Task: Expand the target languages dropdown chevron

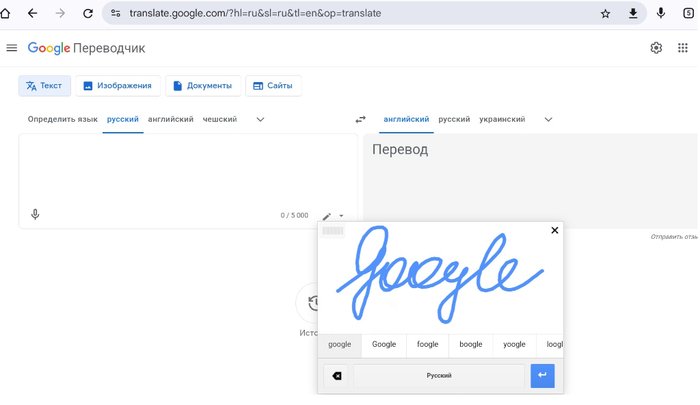Action: 548,119
